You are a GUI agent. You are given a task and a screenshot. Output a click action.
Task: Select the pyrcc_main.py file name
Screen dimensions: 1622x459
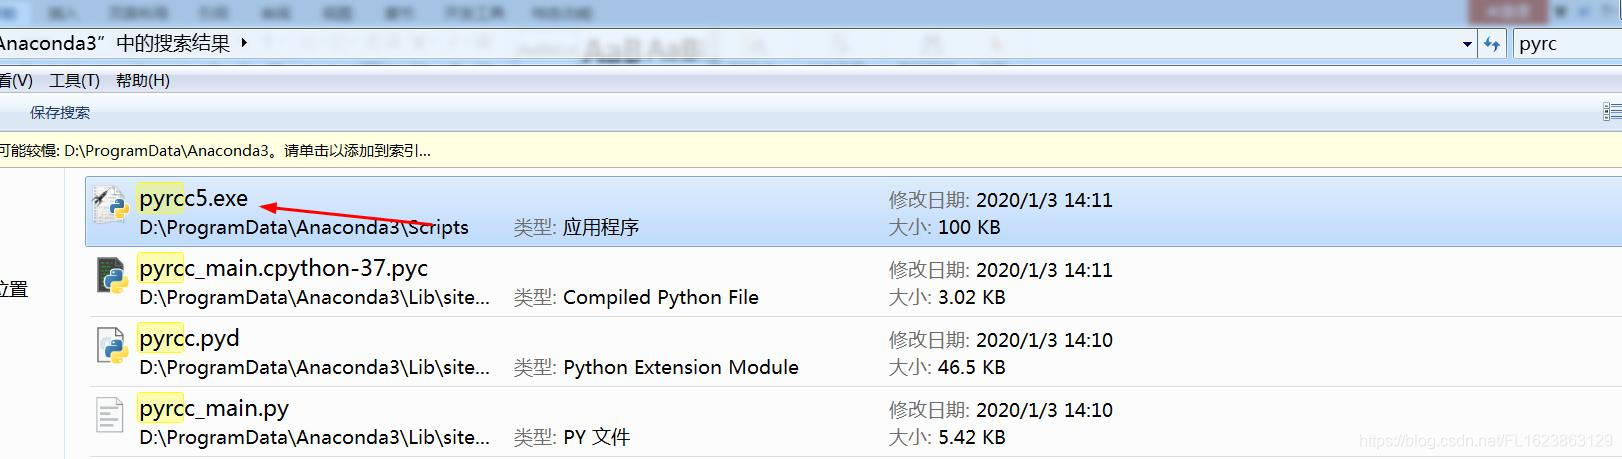click(214, 408)
